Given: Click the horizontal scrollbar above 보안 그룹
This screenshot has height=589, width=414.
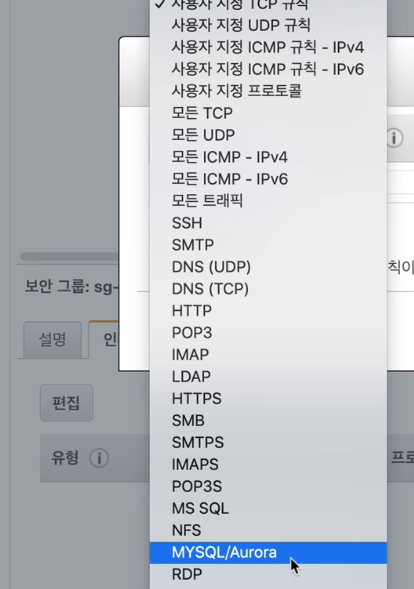Looking at the screenshot, I should (x=70, y=257).
